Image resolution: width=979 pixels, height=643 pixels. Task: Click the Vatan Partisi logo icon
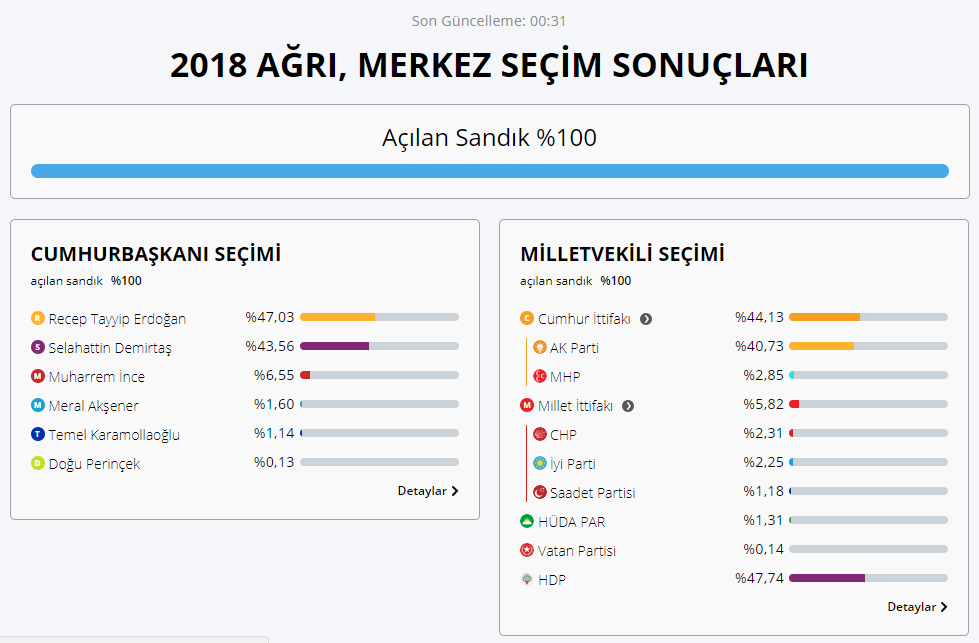[527, 551]
